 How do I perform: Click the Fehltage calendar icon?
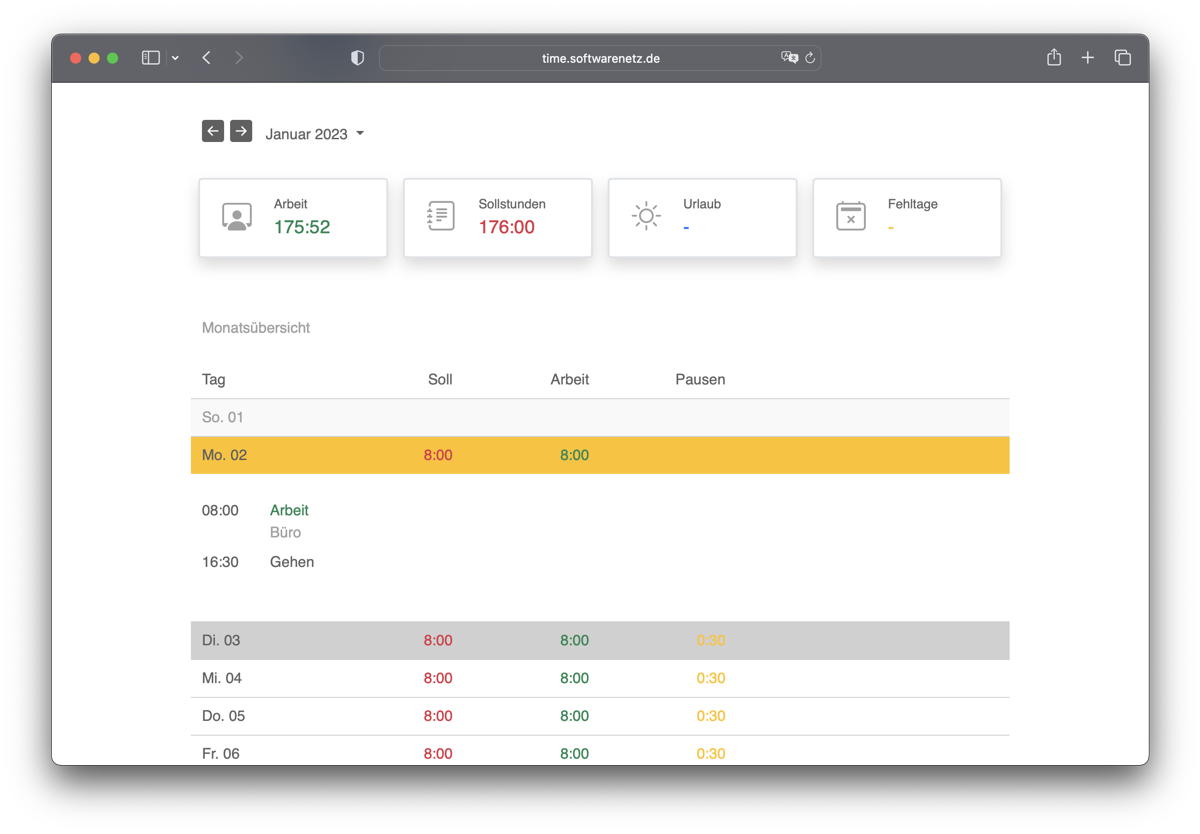851,217
